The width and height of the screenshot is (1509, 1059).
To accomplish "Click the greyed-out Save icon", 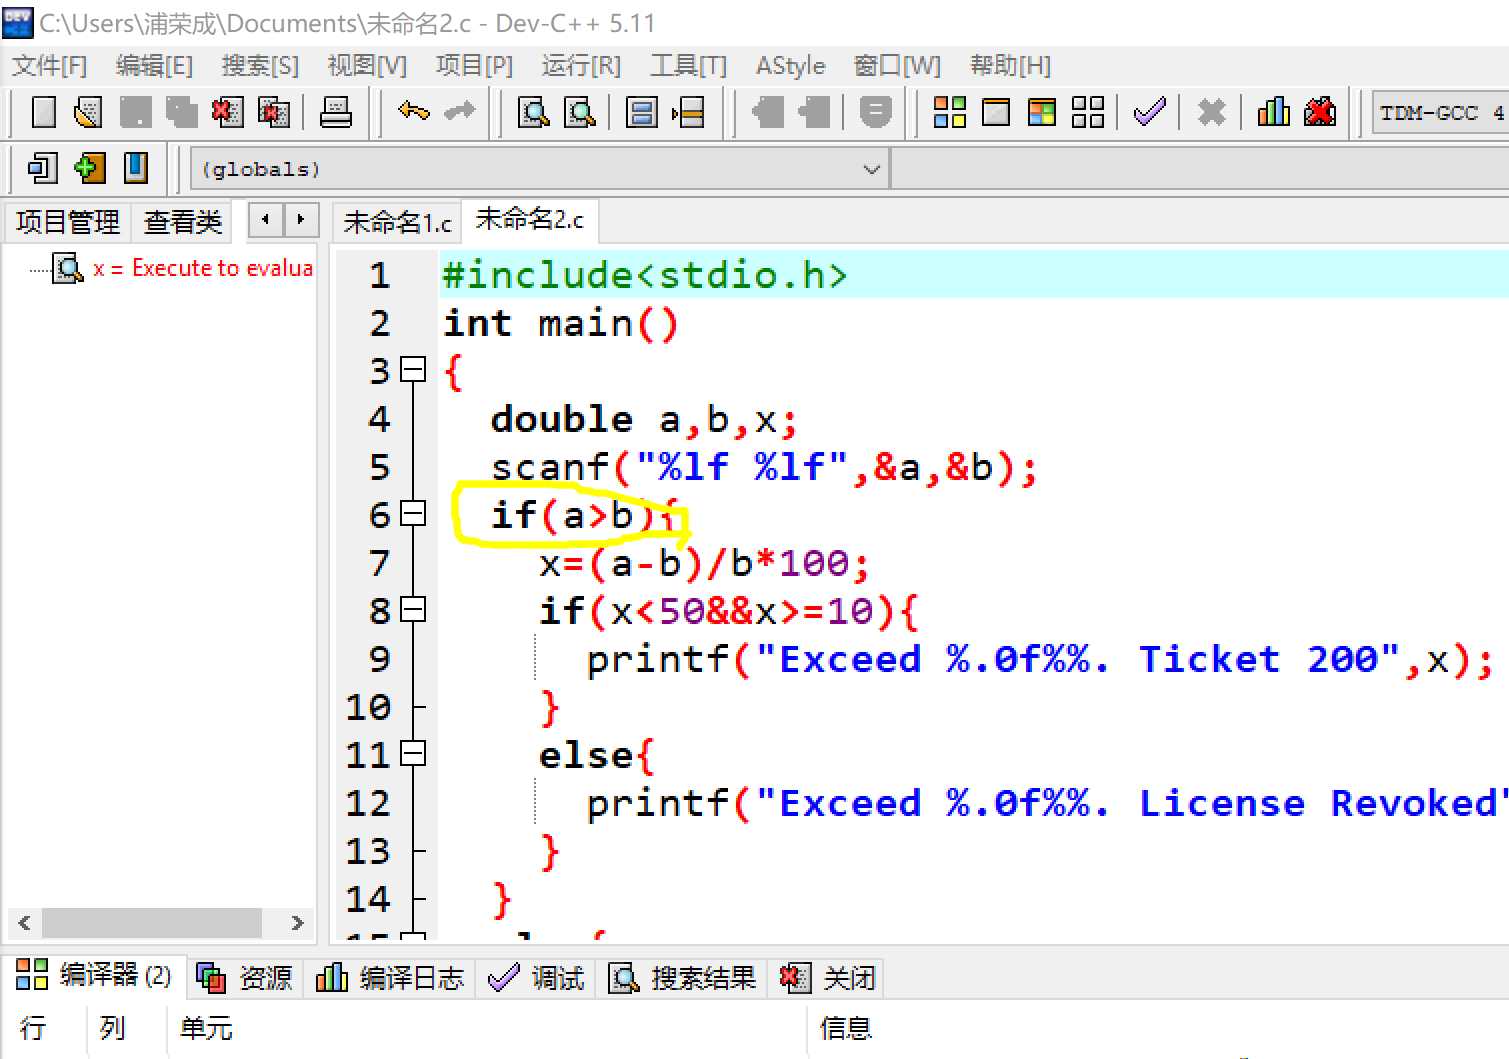I will click(135, 112).
